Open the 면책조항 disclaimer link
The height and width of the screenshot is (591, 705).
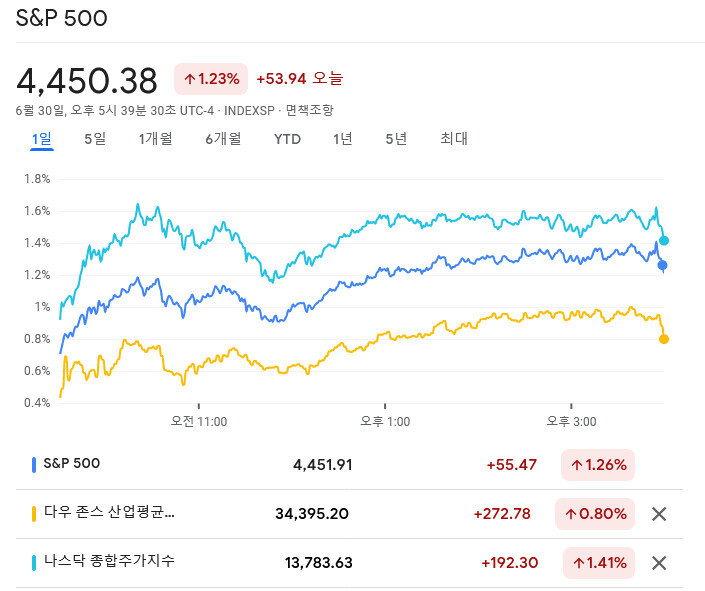click(309, 110)
